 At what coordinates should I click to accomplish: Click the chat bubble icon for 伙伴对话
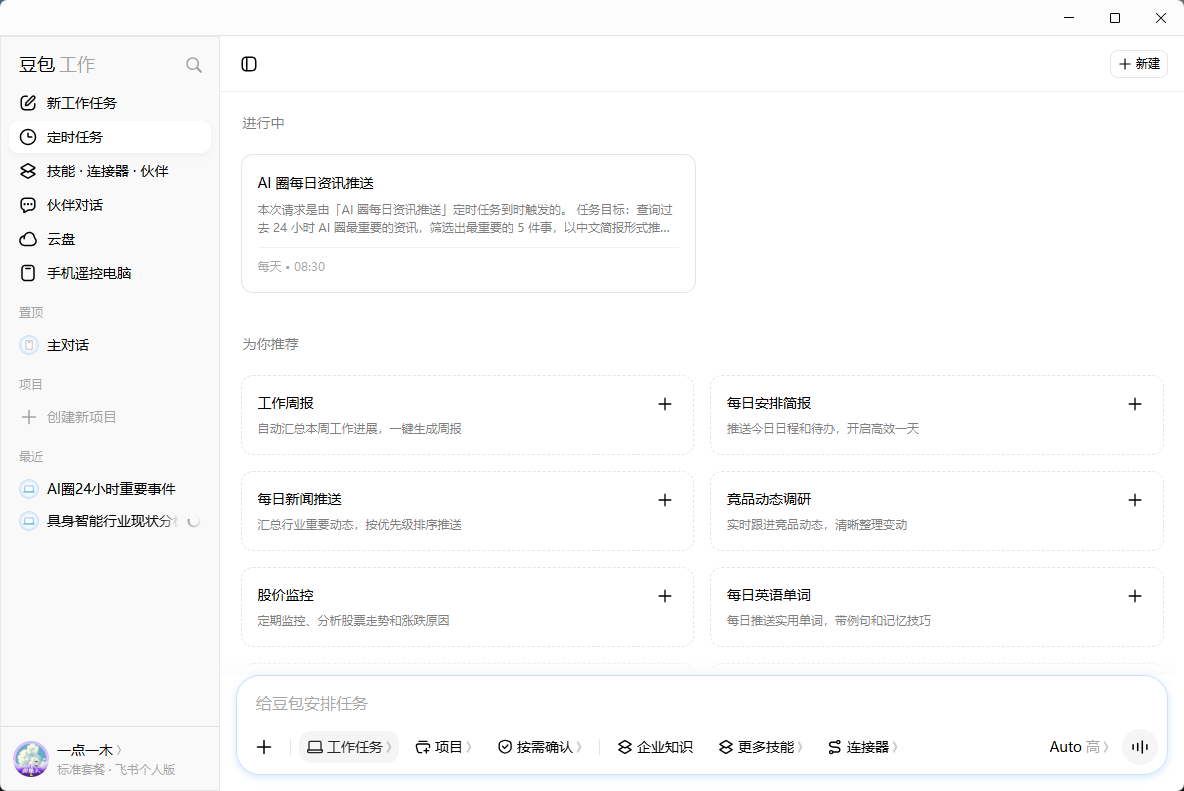point(28,205)
